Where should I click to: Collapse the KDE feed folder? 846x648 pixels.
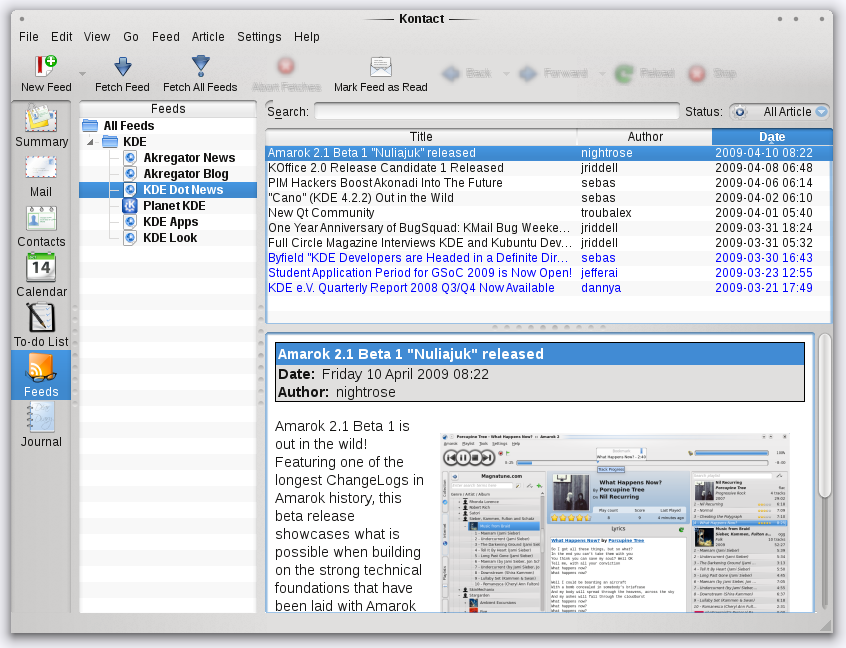coord(89,142)
